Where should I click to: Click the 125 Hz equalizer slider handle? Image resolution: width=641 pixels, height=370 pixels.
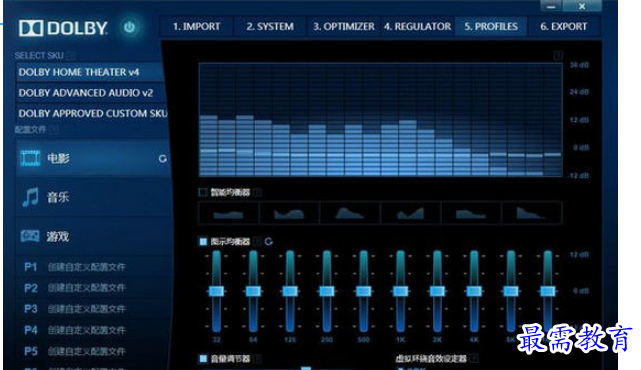tap(290, 291)
